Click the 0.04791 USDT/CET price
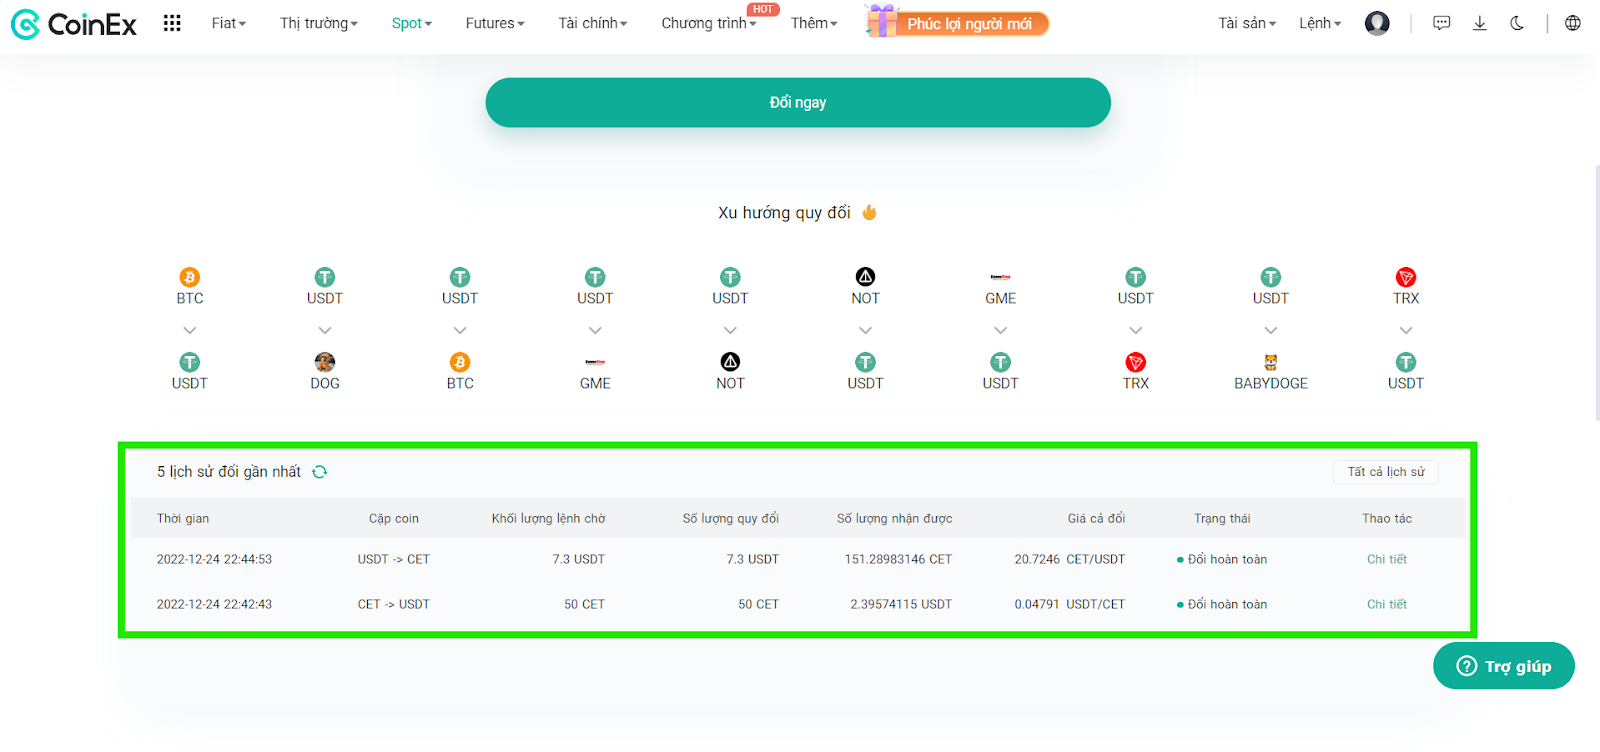The height and width of the screenshot is (752, 1600). [1070, 604]
